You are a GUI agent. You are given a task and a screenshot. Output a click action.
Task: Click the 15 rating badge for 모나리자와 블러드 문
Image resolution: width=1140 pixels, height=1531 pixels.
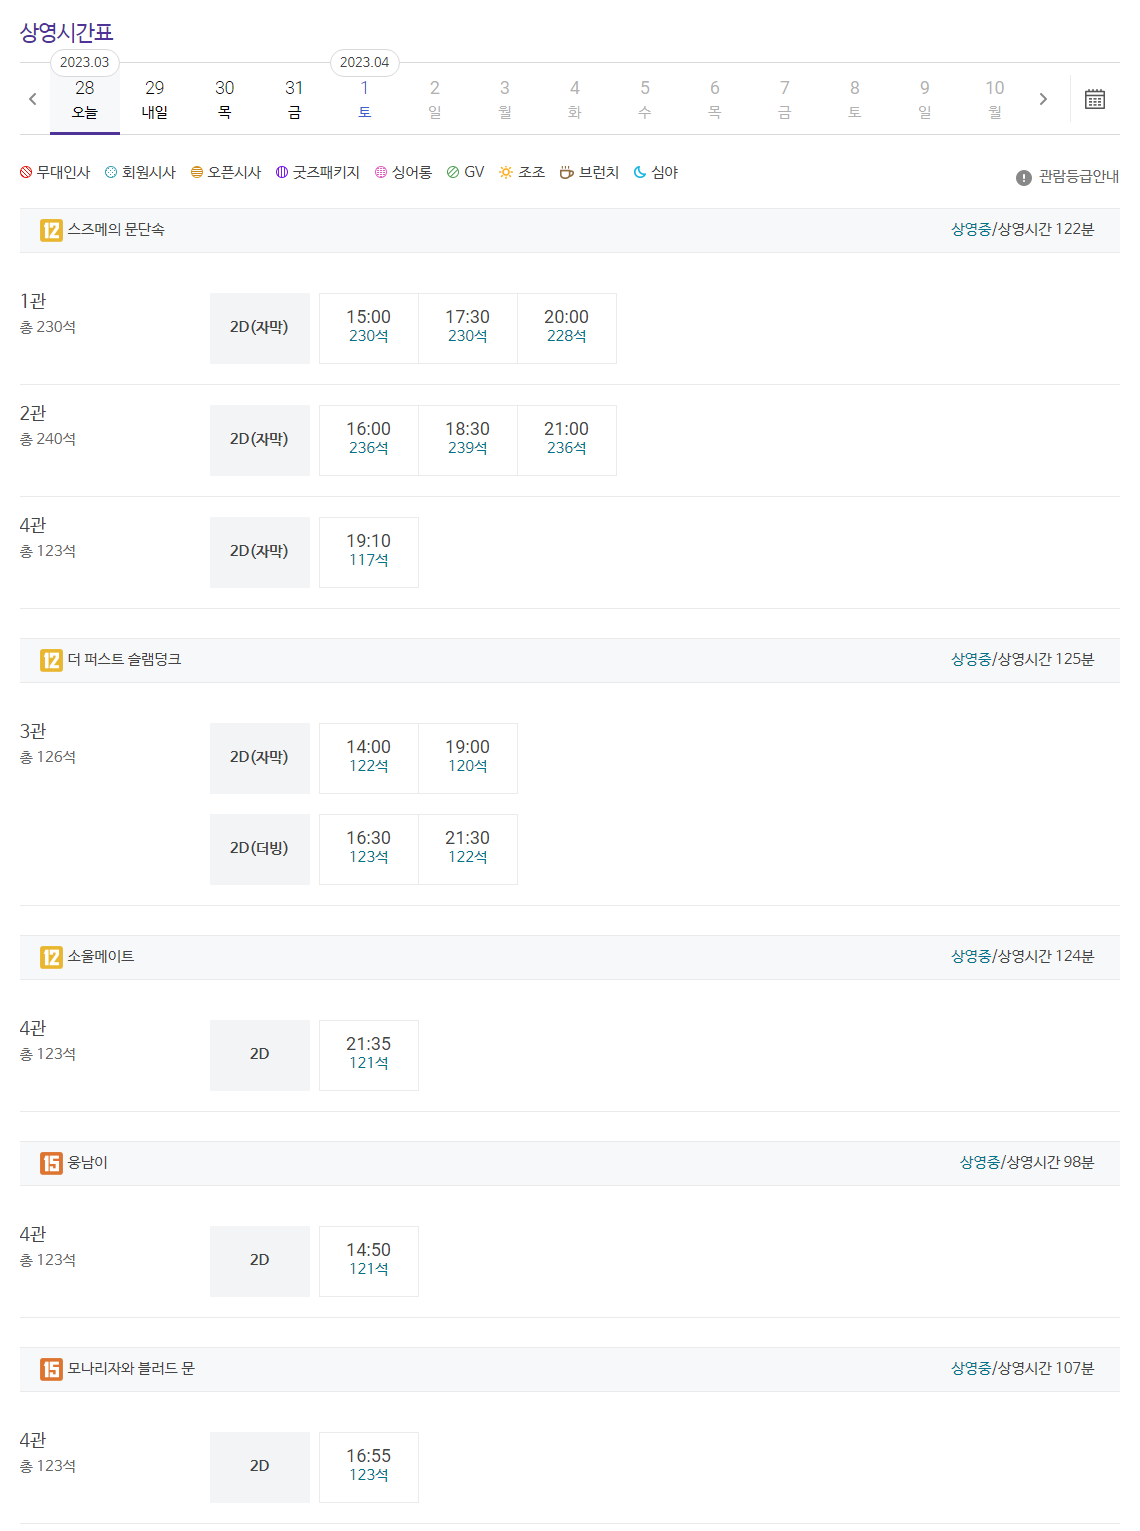51,1369
